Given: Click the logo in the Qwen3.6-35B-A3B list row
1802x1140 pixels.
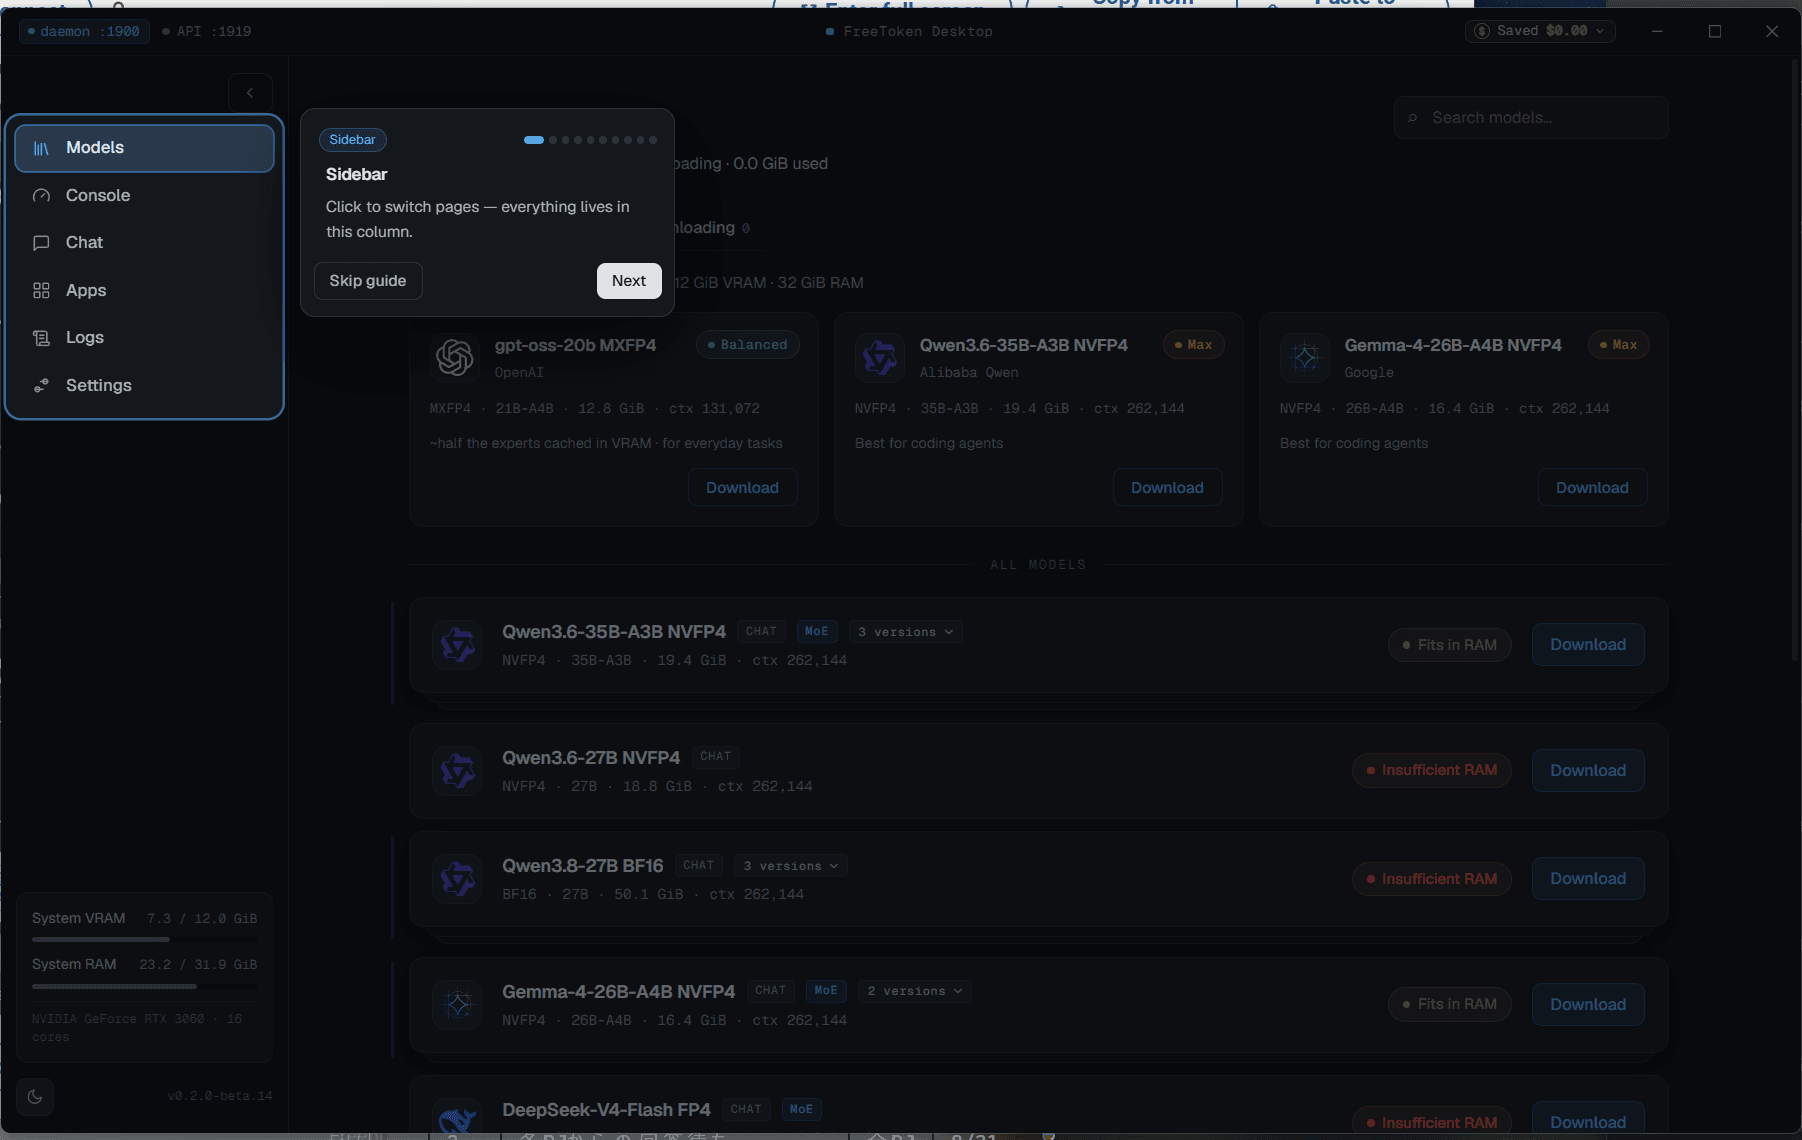Looking at the screenshot, I should coord(458,645).
